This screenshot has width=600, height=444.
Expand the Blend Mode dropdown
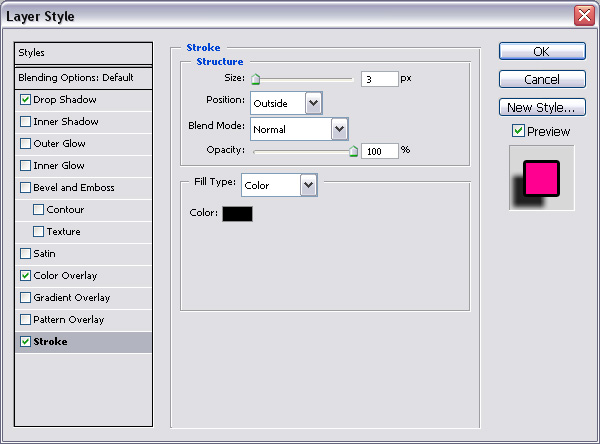pos(339,128)
